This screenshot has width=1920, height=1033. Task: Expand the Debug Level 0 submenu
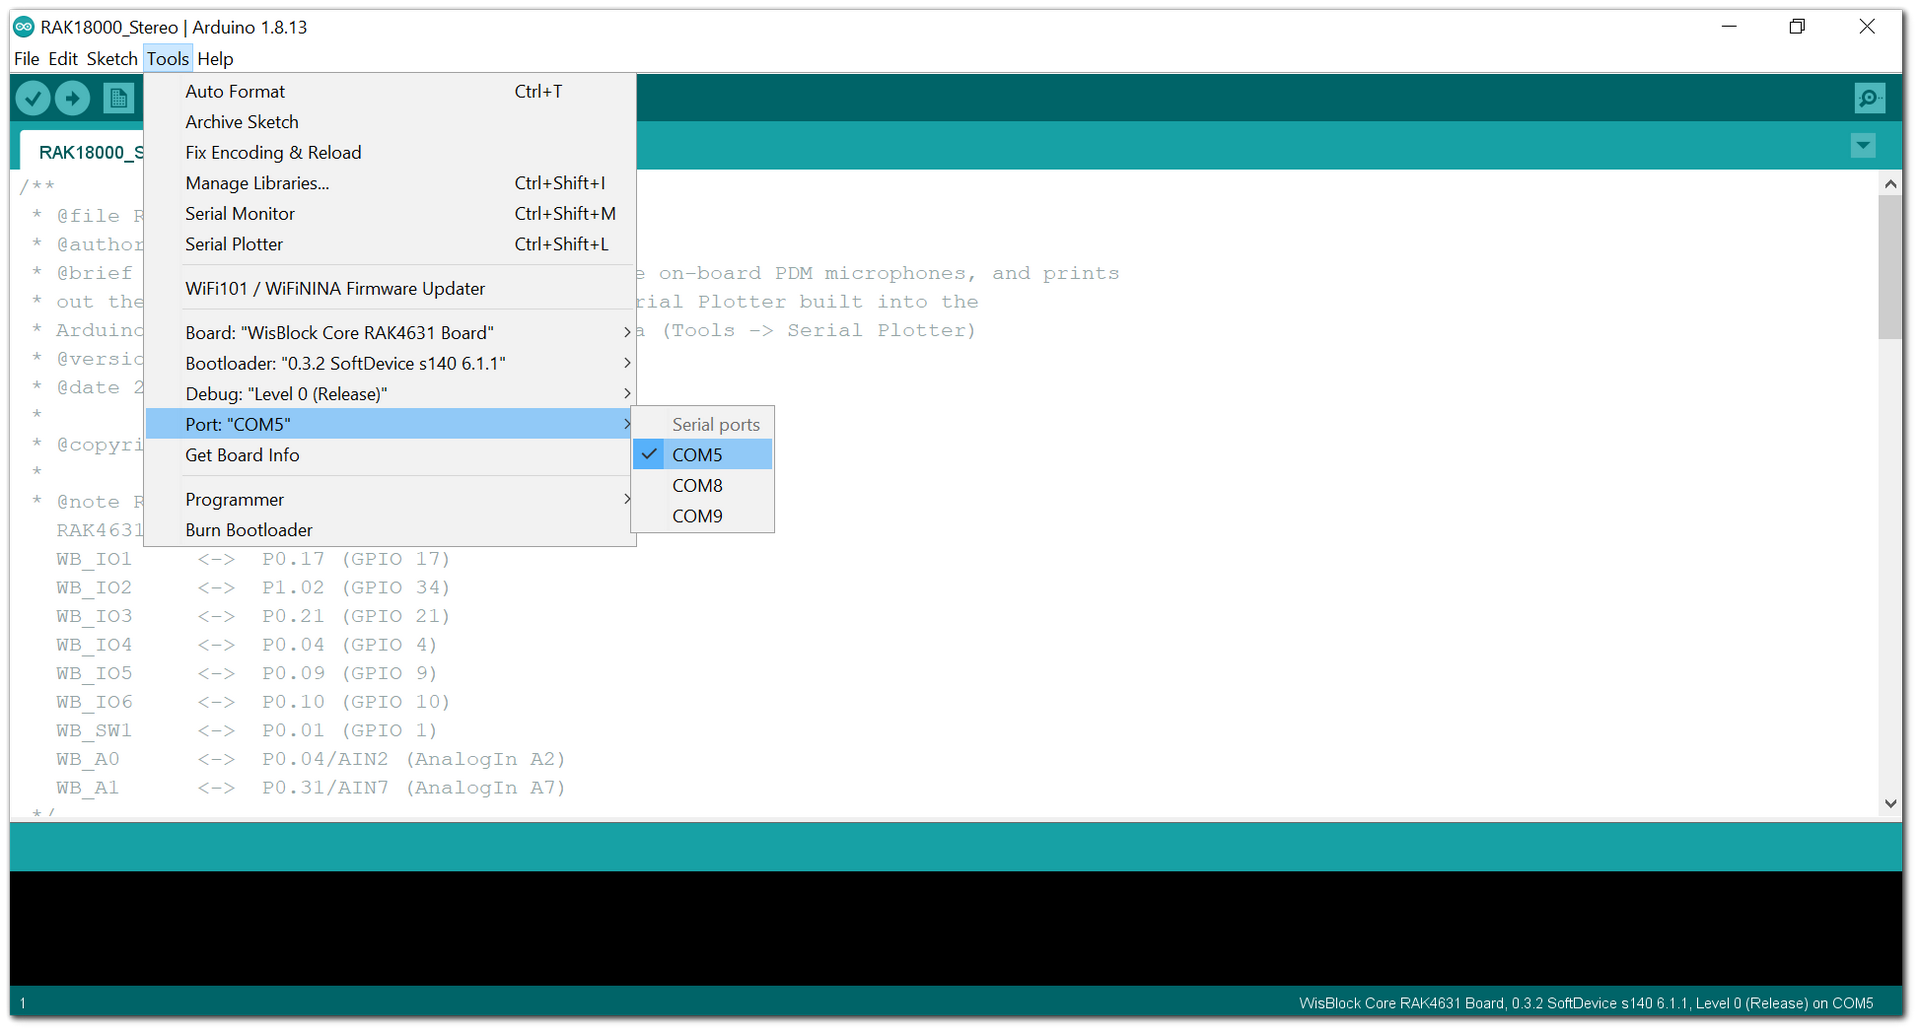[x=390, y=394]
